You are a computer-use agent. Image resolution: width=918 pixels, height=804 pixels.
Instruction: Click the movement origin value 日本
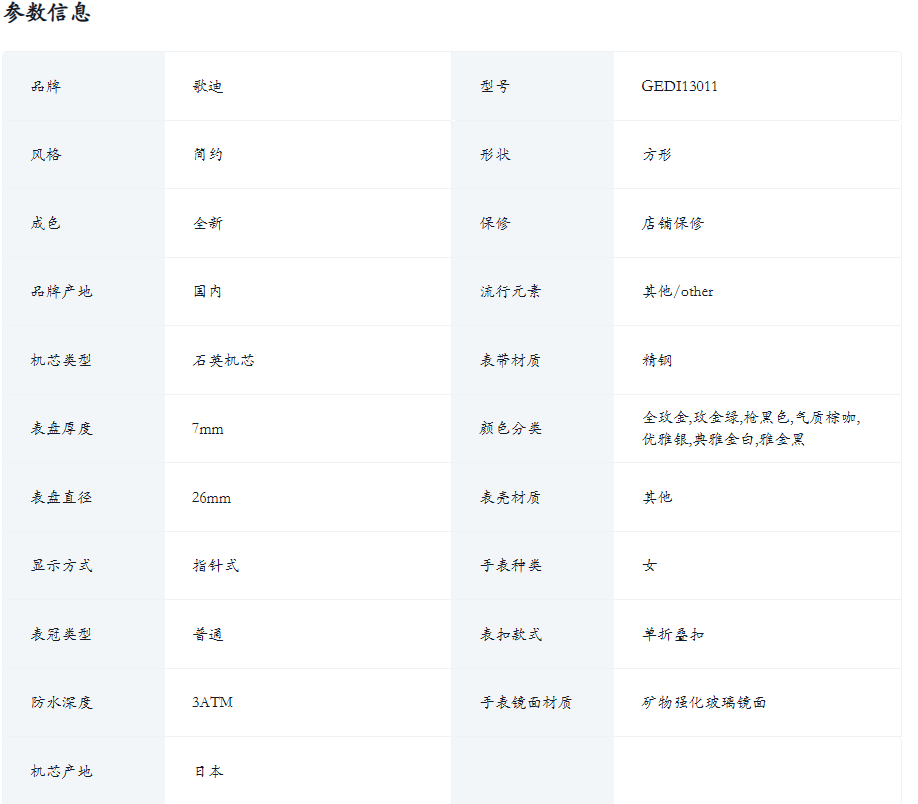pyautogui.click(x=208, y=772)
